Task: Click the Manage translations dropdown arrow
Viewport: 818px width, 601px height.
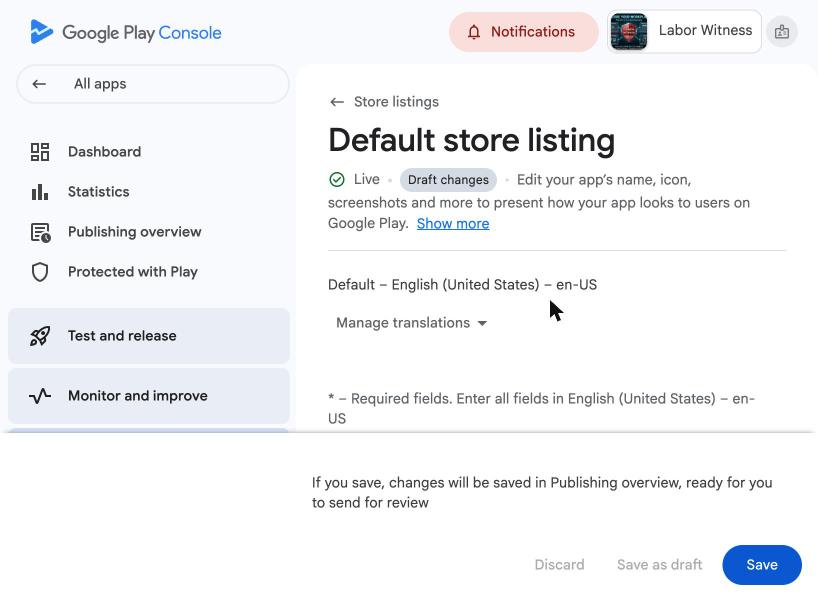Action: [x=482, y=323]
